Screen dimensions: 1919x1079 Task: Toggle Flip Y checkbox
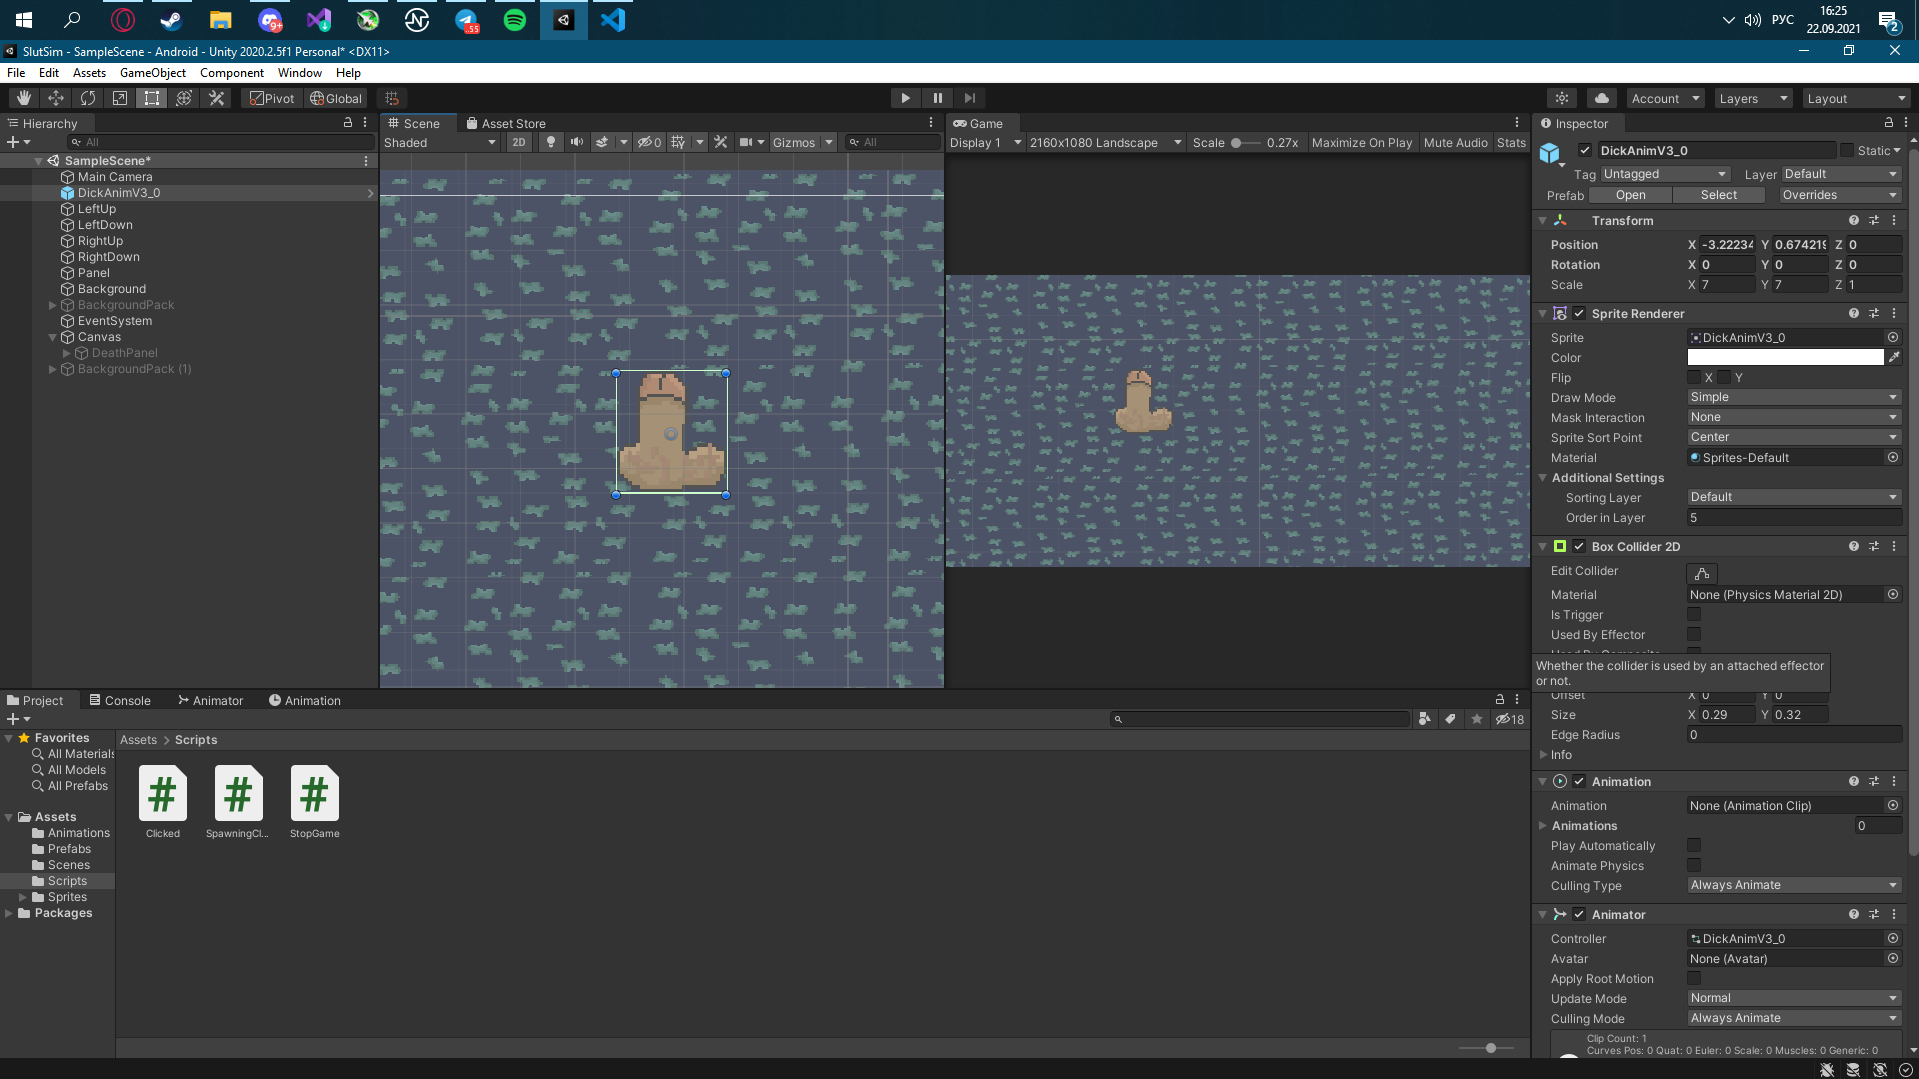(1724, 378)
